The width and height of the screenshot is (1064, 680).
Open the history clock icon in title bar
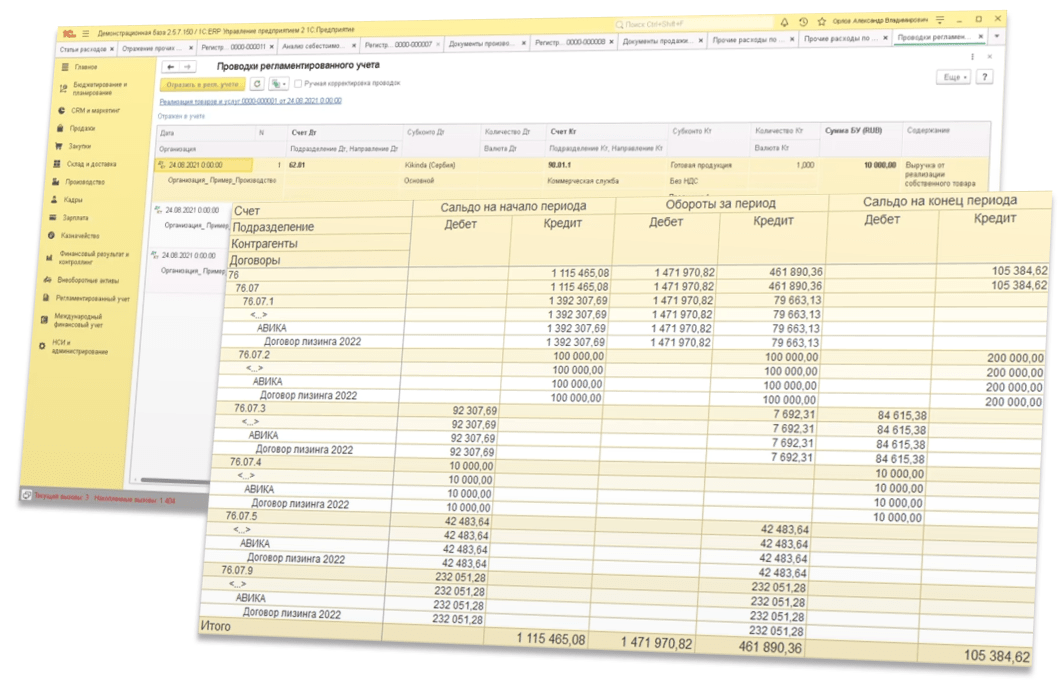coord(804,21)
